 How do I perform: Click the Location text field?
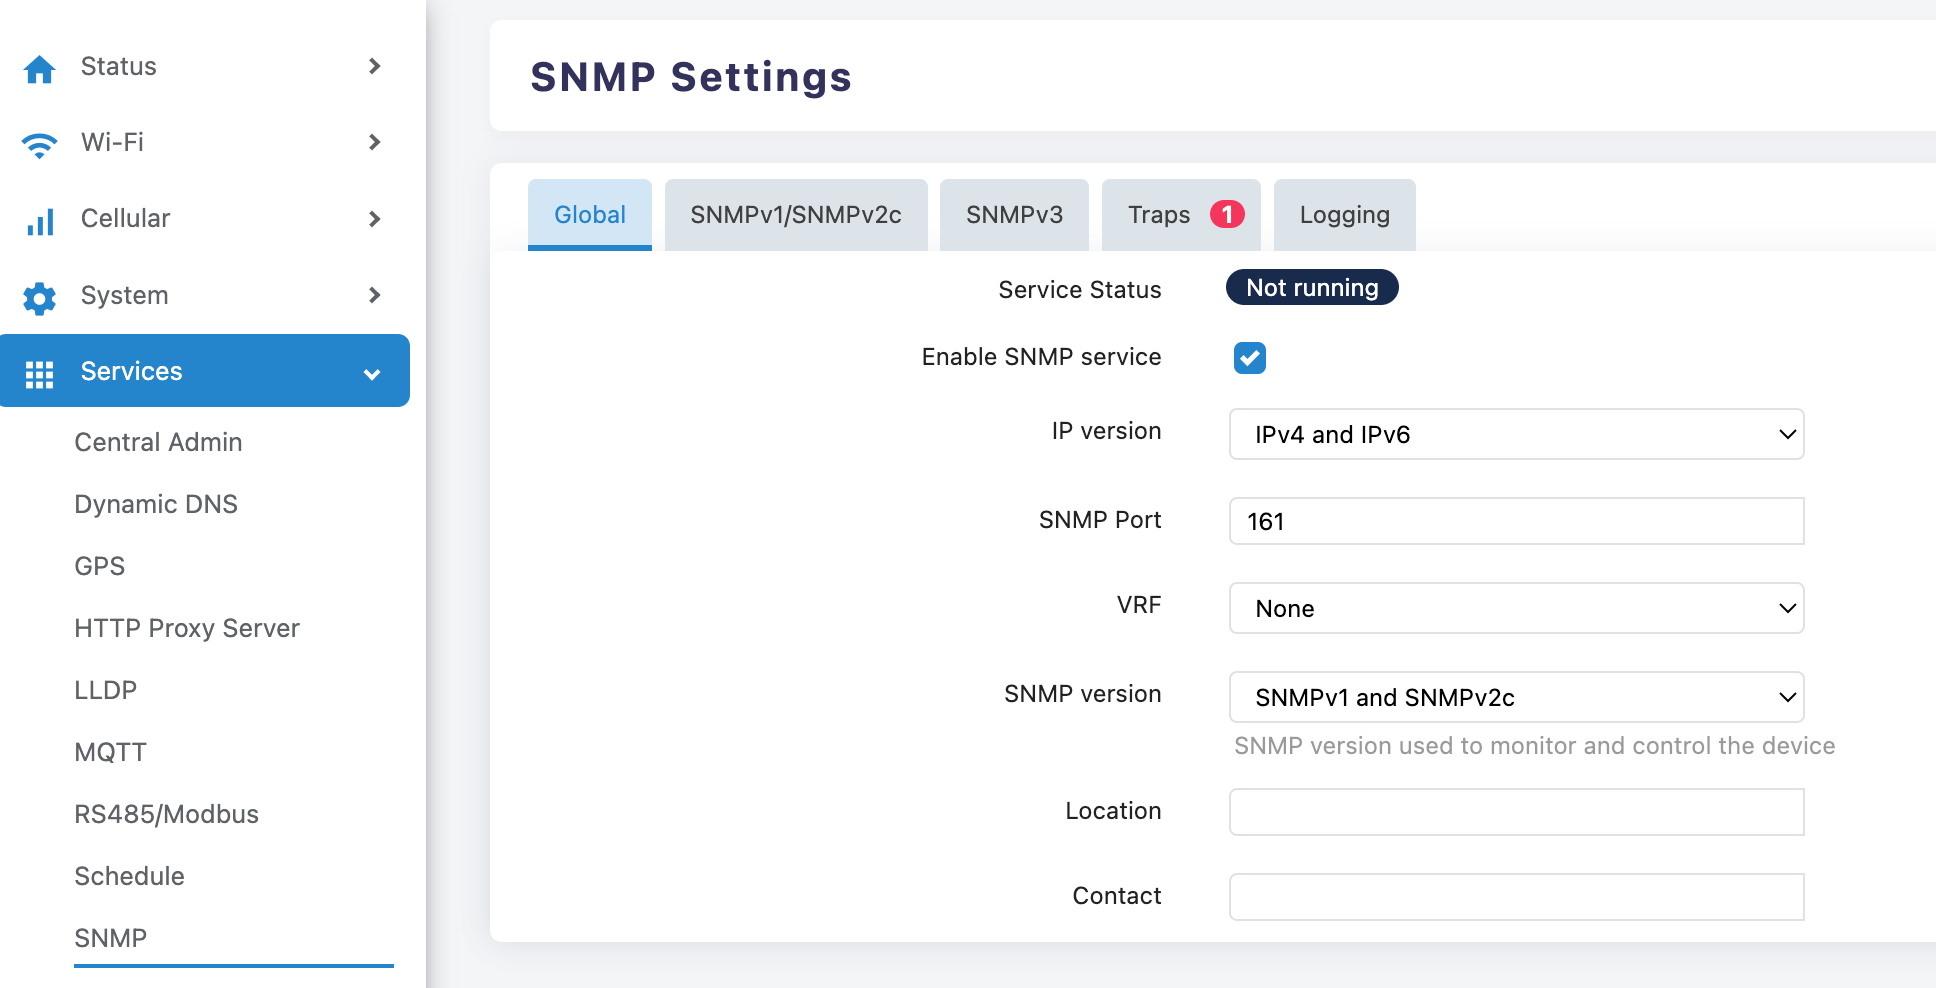(x=1516, y=812)
